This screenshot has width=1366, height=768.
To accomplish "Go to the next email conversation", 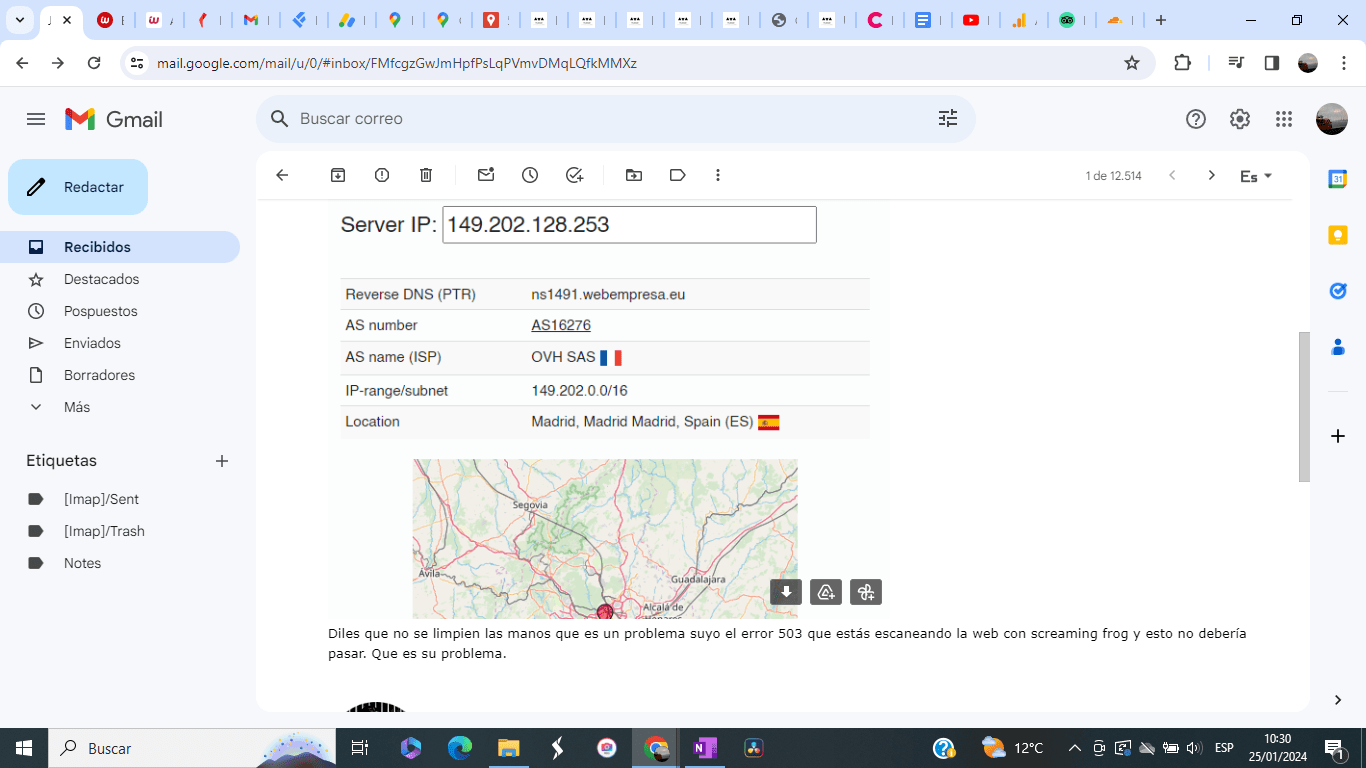I will click(x=1212, y=175).
